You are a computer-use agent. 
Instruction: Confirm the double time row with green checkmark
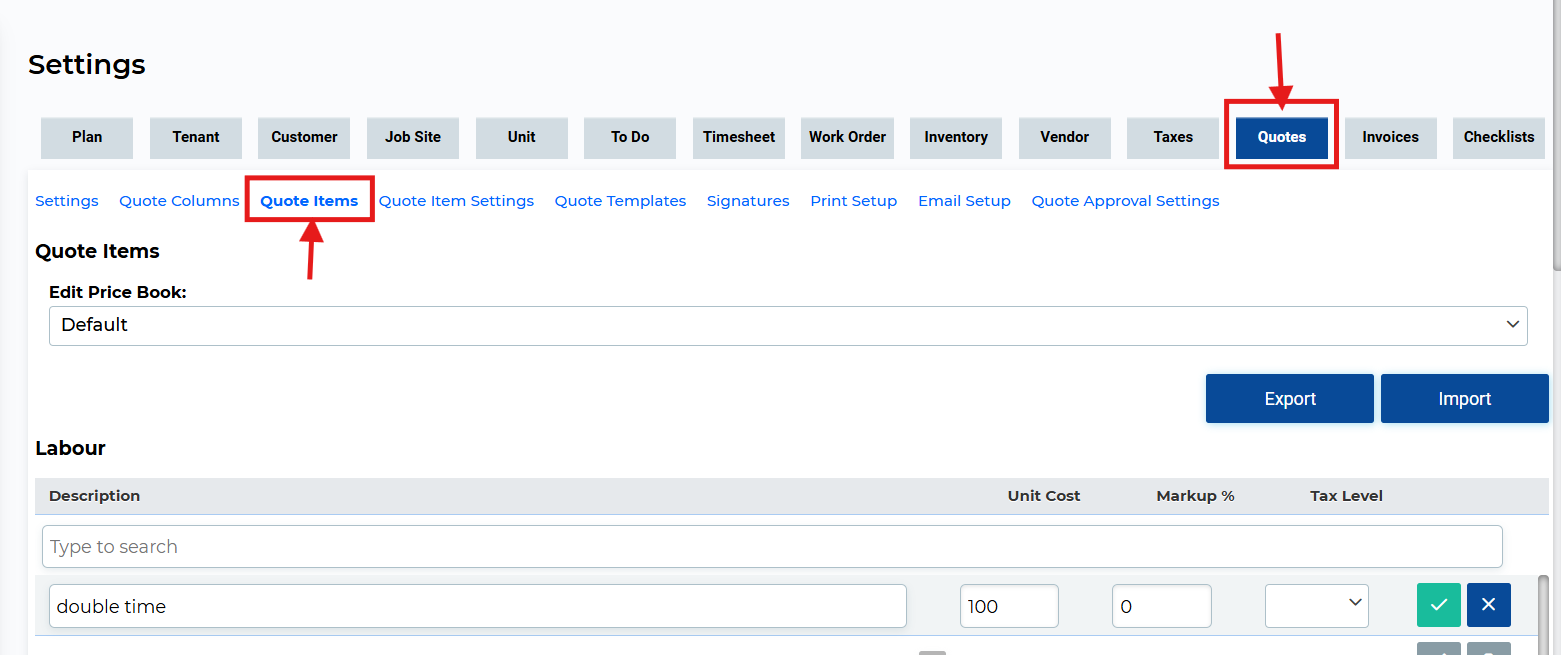tap(1438, 605)
